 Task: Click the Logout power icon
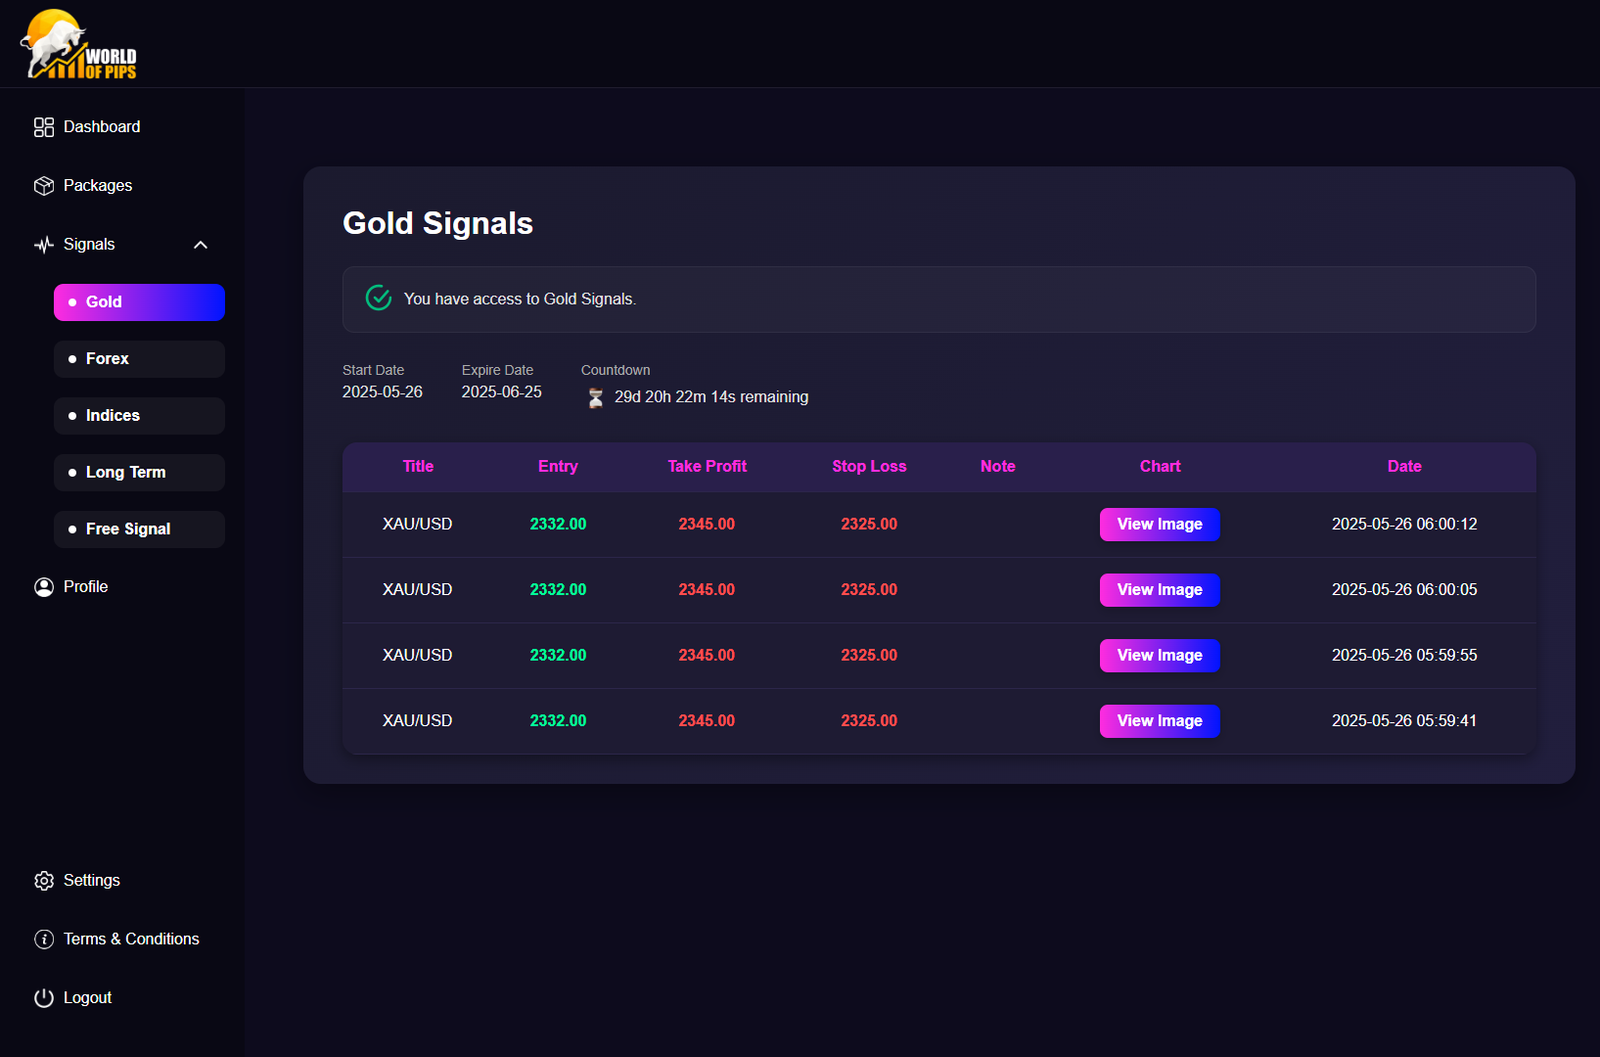pyautogui.click(x=44, y=998)
